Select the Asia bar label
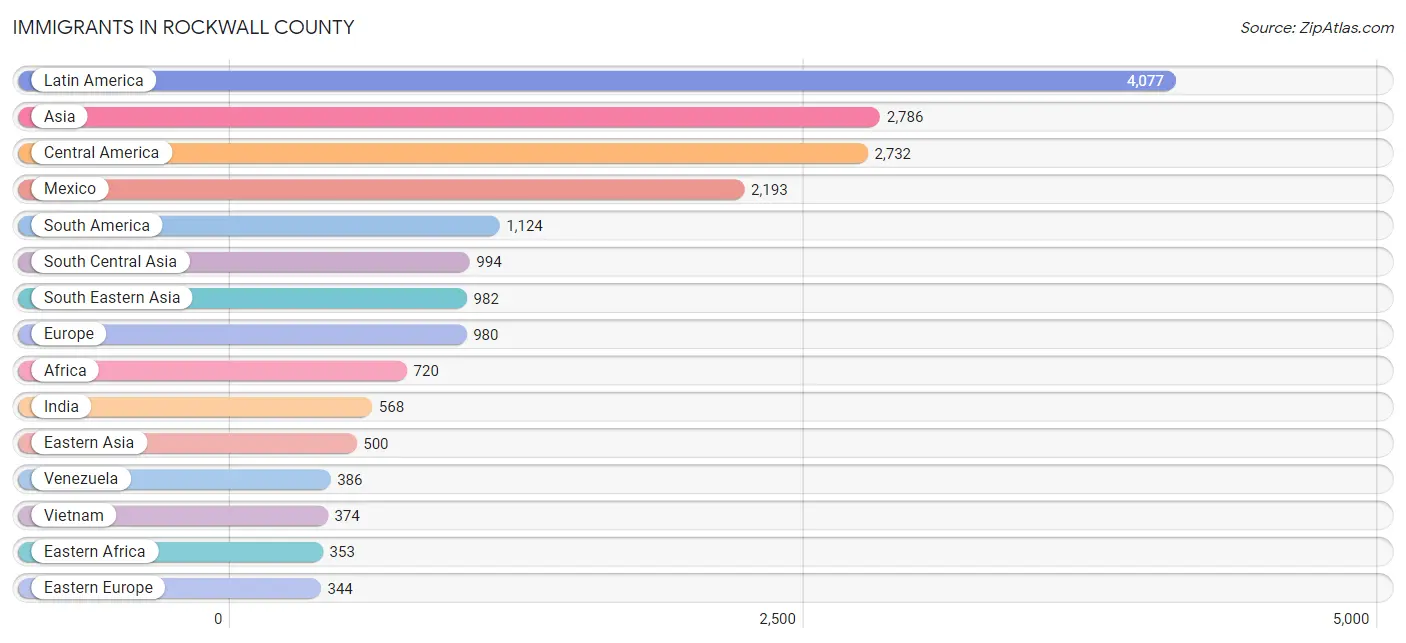Image resolution: width=1406 pixels, height=643 pixels. pos(59,117)
